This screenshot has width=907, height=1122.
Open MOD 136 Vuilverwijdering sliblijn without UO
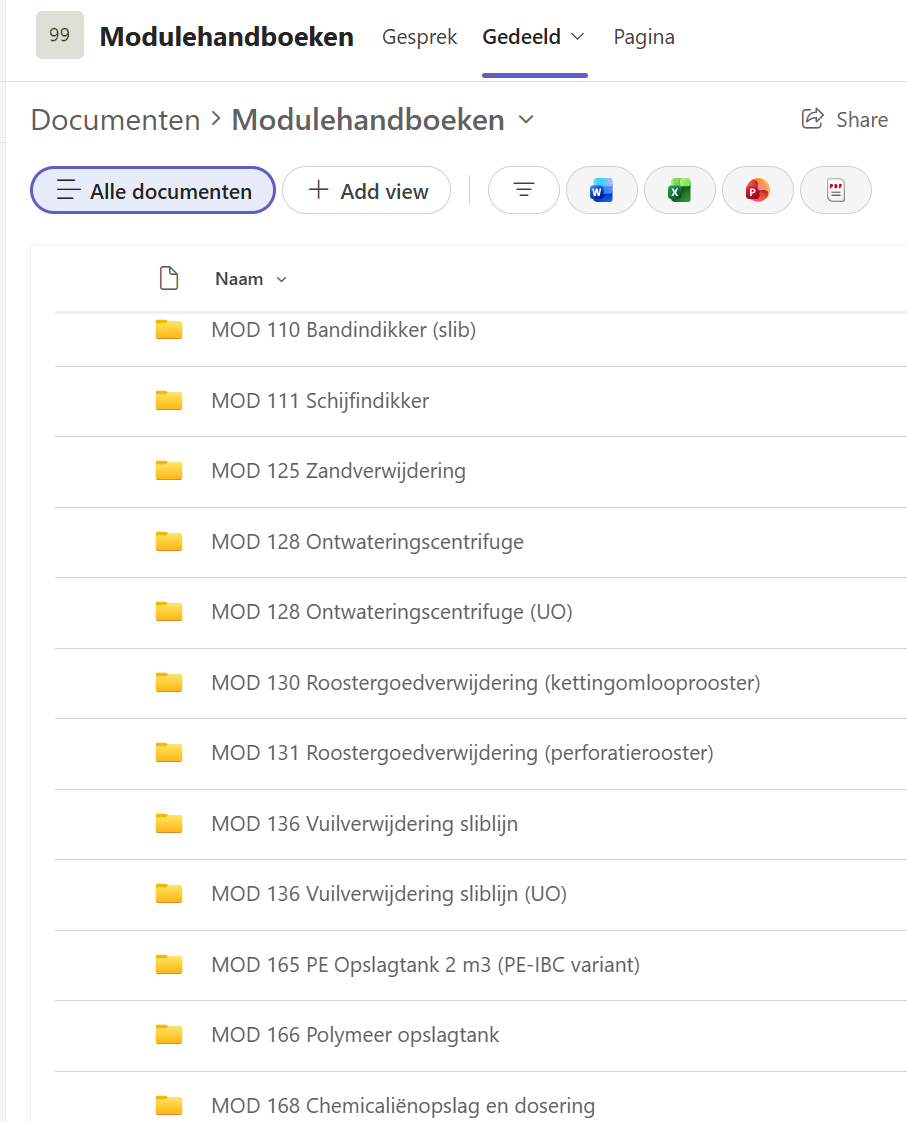pyautogui.click(x=364, y=824)
